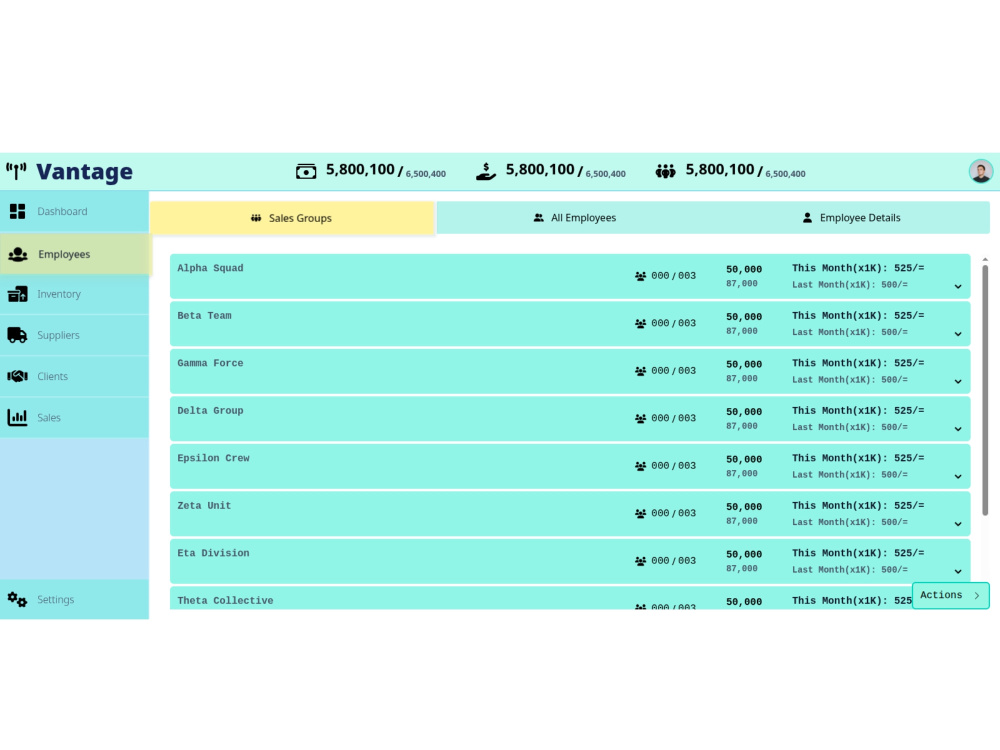Select the Zeta Unit group name
The height and width of the screenshot is (750, 1000).
[204, 506]
